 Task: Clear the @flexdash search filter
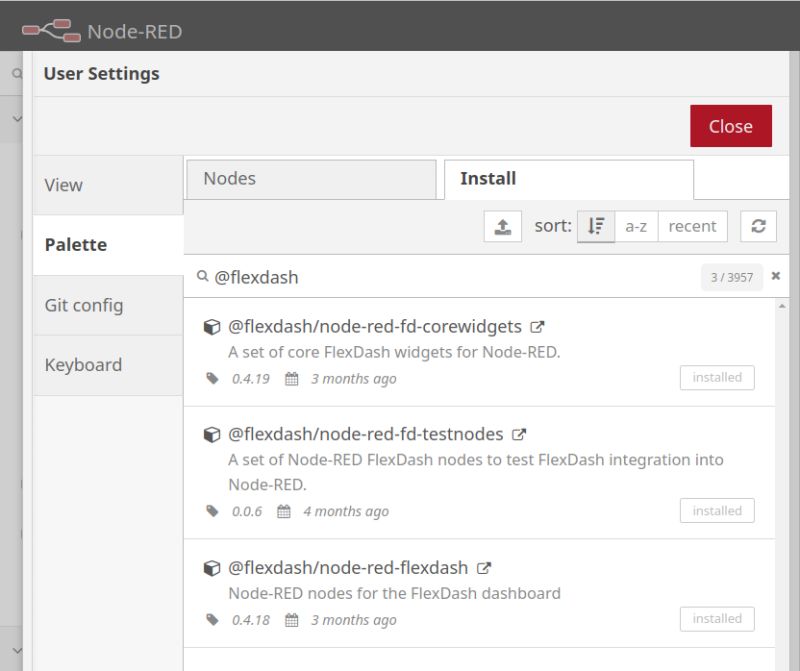point(776,277)
